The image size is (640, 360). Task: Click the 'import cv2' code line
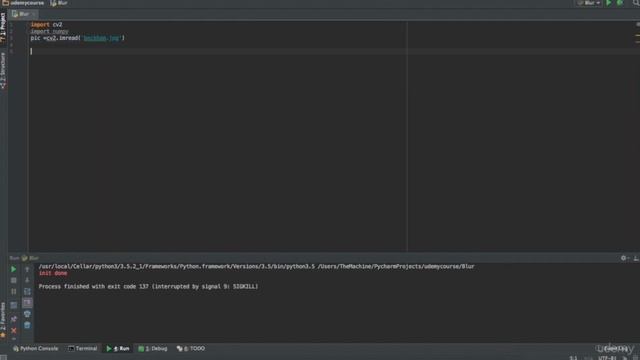click(x=47, y=24)
